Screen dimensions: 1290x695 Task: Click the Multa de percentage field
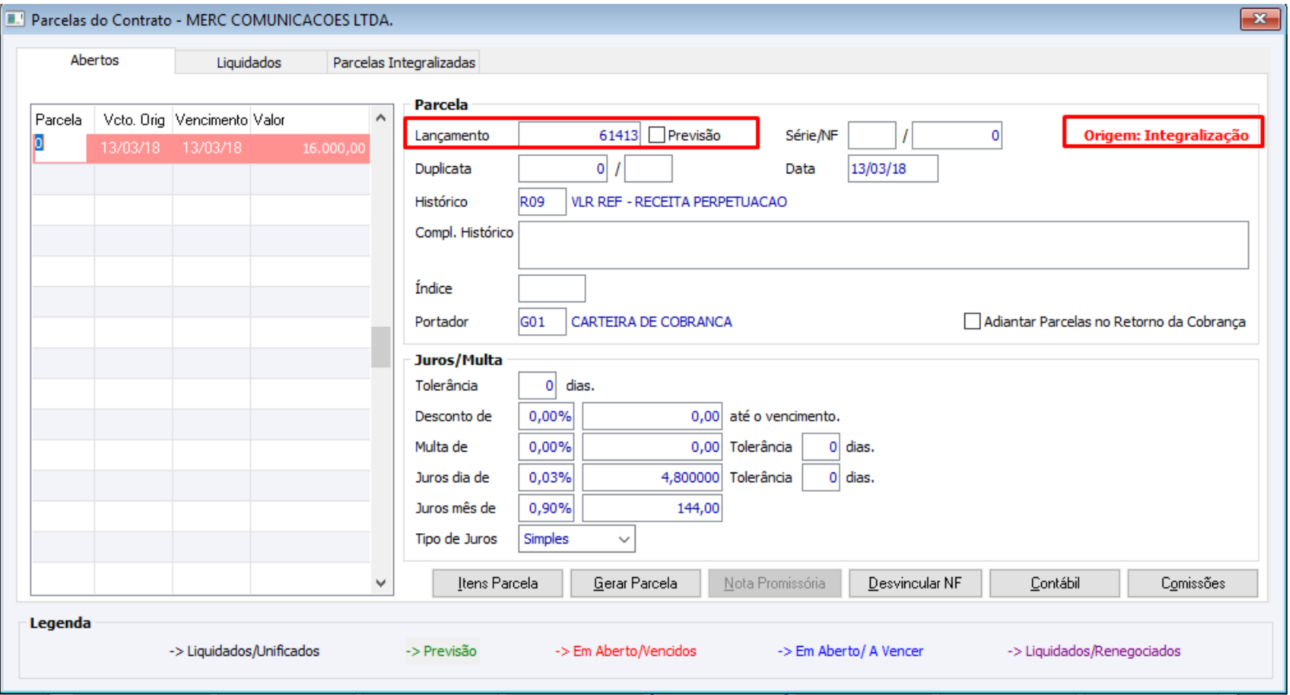tap(546, 447)
